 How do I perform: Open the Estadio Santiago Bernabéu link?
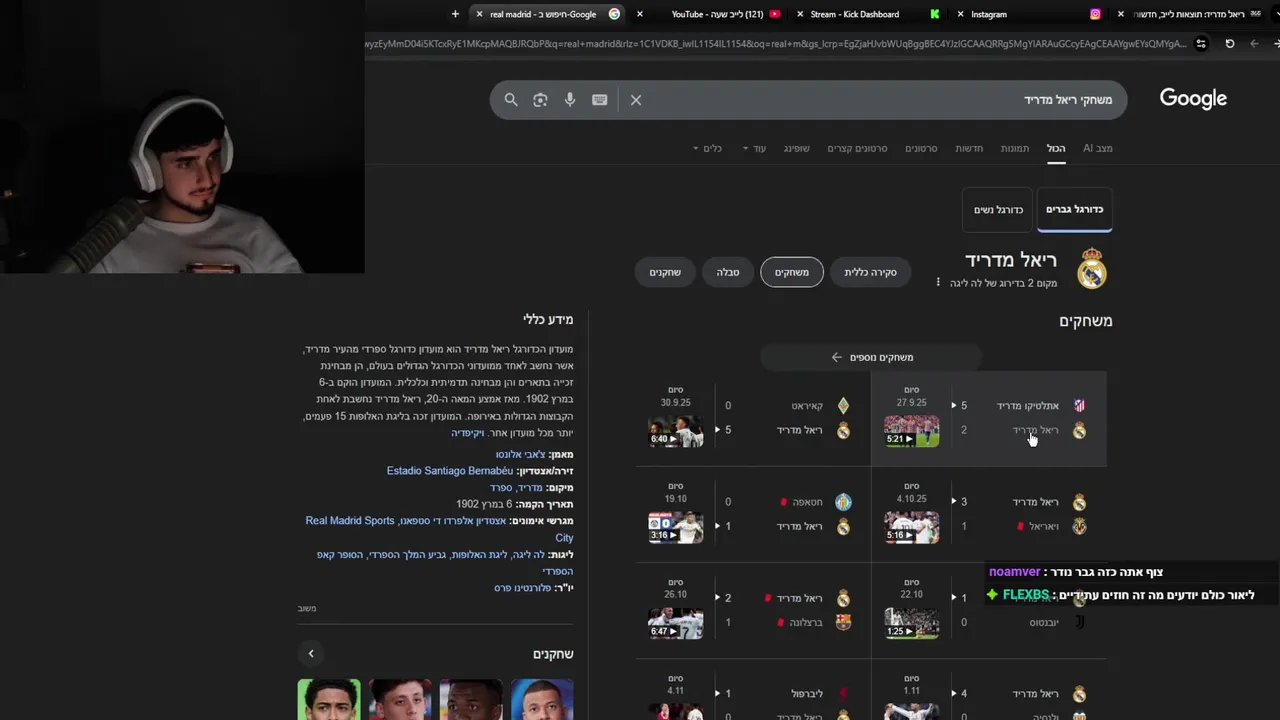450,471
